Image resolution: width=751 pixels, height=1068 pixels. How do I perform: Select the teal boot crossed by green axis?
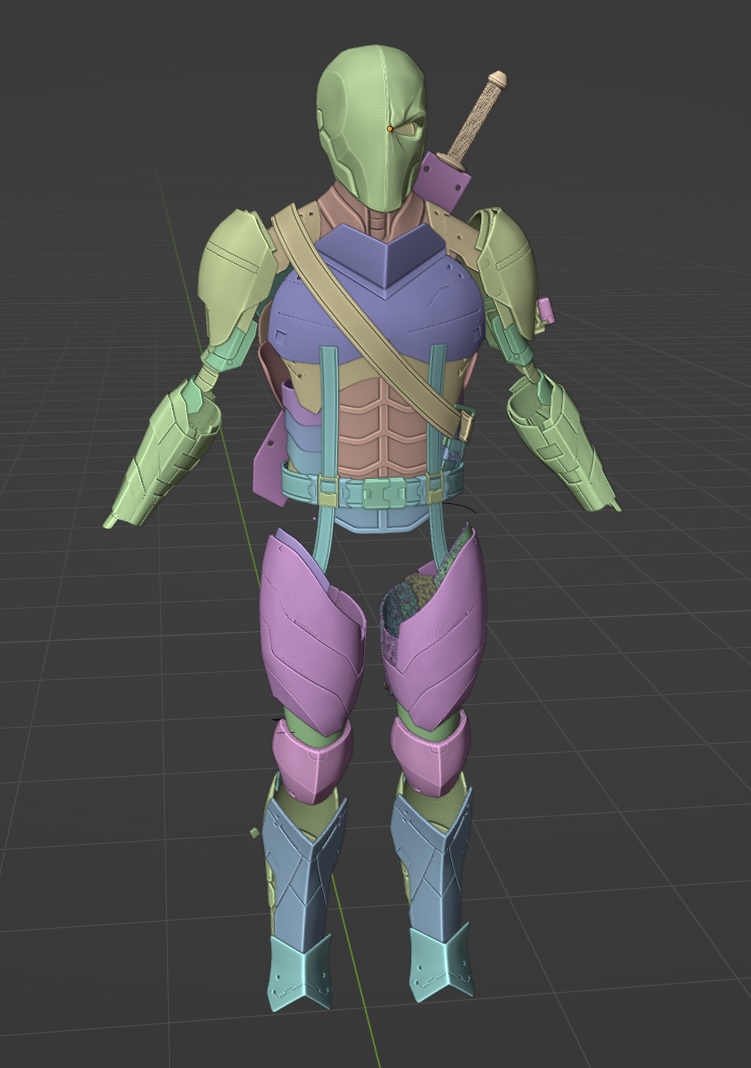coord(300,972)
